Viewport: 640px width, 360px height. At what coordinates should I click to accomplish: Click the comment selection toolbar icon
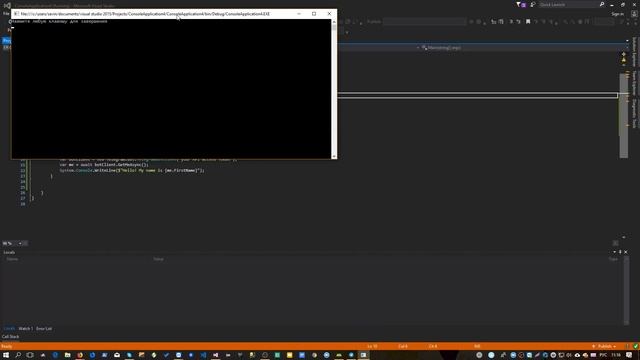tap(511, 22)
